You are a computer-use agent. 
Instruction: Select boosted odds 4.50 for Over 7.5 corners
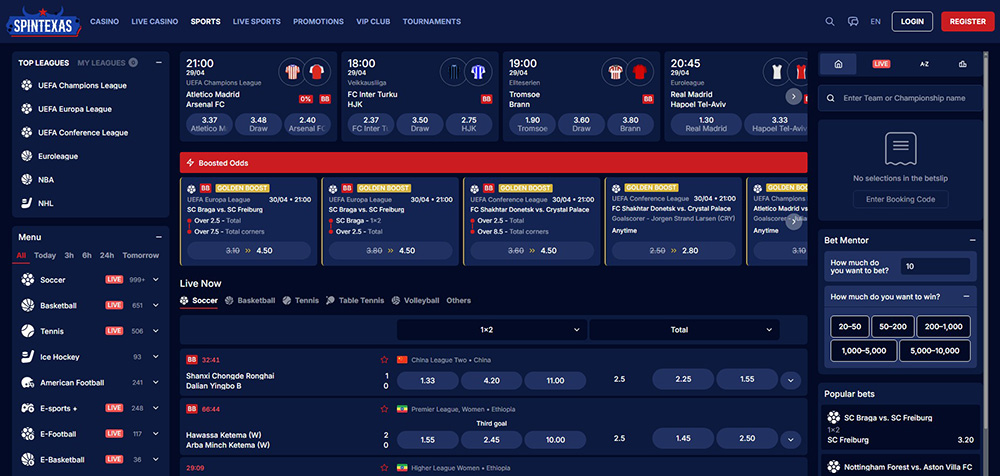(x=249, y=251)
